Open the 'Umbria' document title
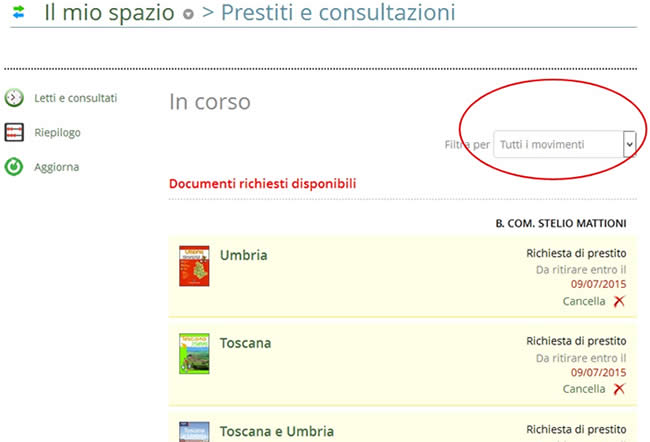Image resolution: width=650 pixels, height=442 pixels. point(244,255)
